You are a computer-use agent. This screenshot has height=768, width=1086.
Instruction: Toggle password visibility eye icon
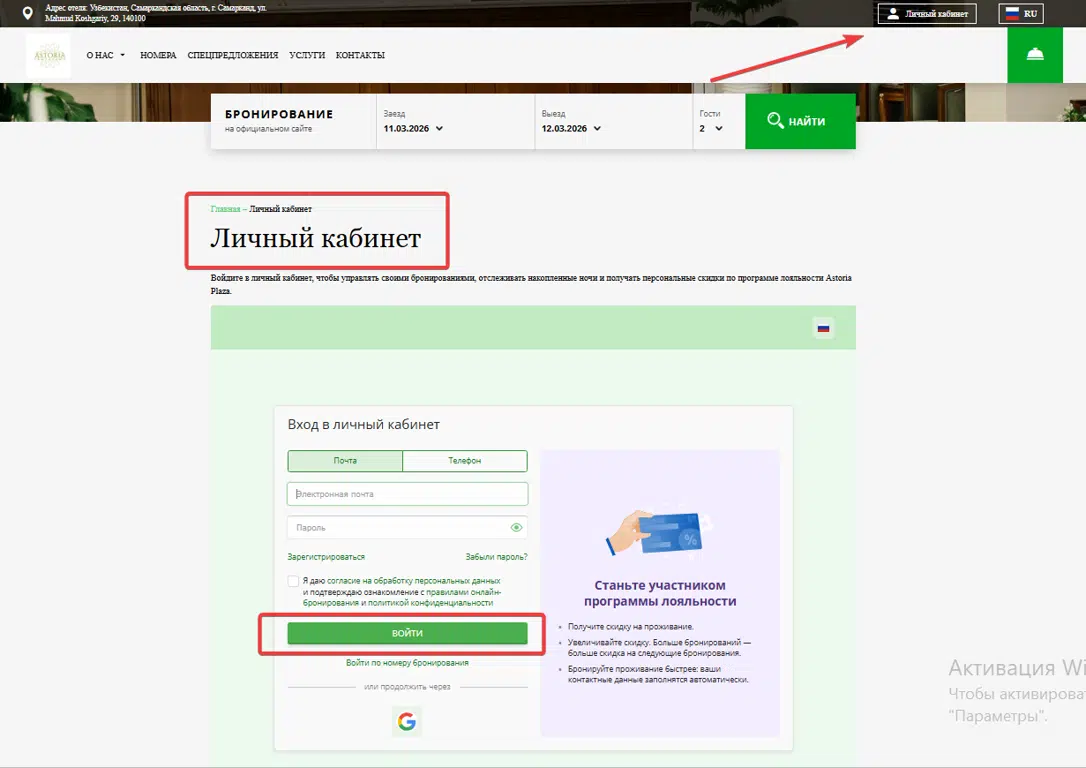tap(517, 528)
